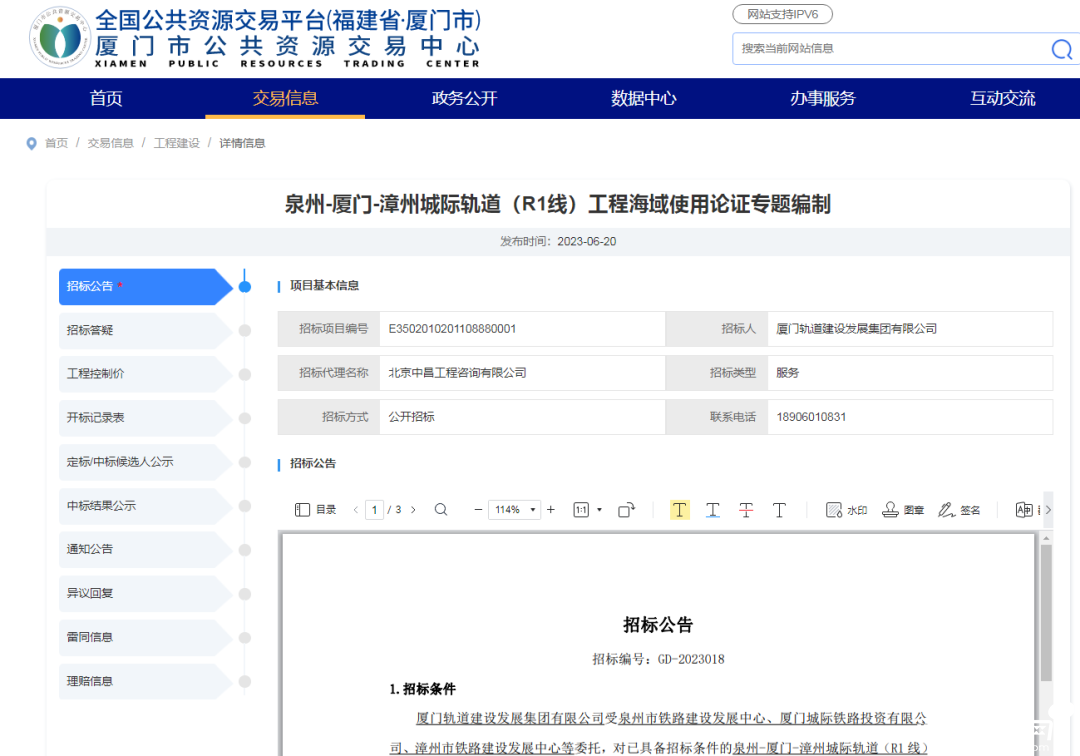Open the 114% zoom level dropdown

(515, 510)
